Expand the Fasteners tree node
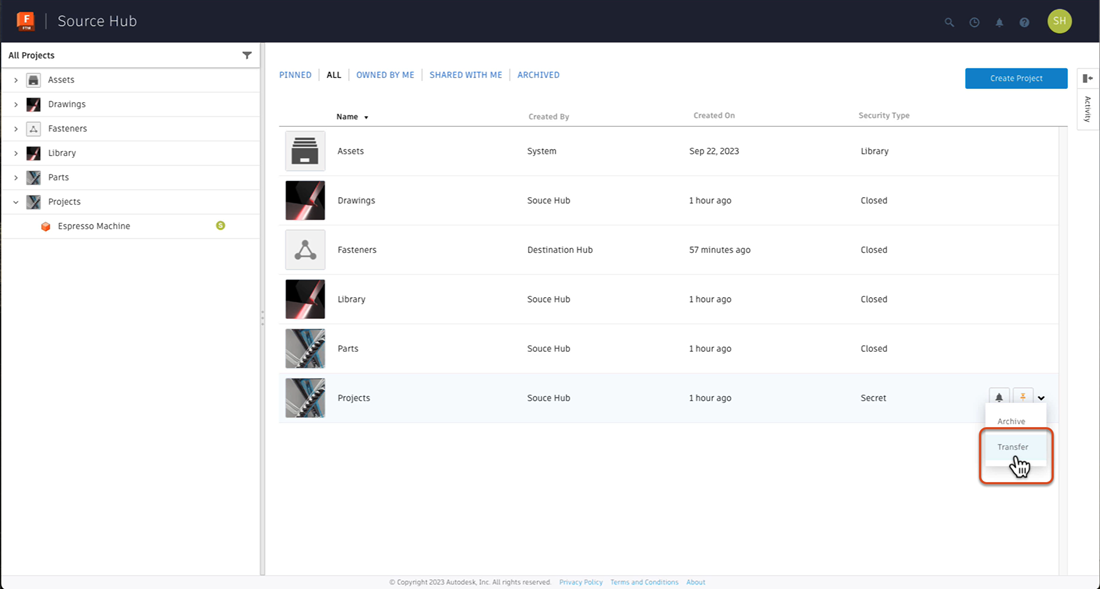The image size is (1100, 589). [x=15, y=129]
